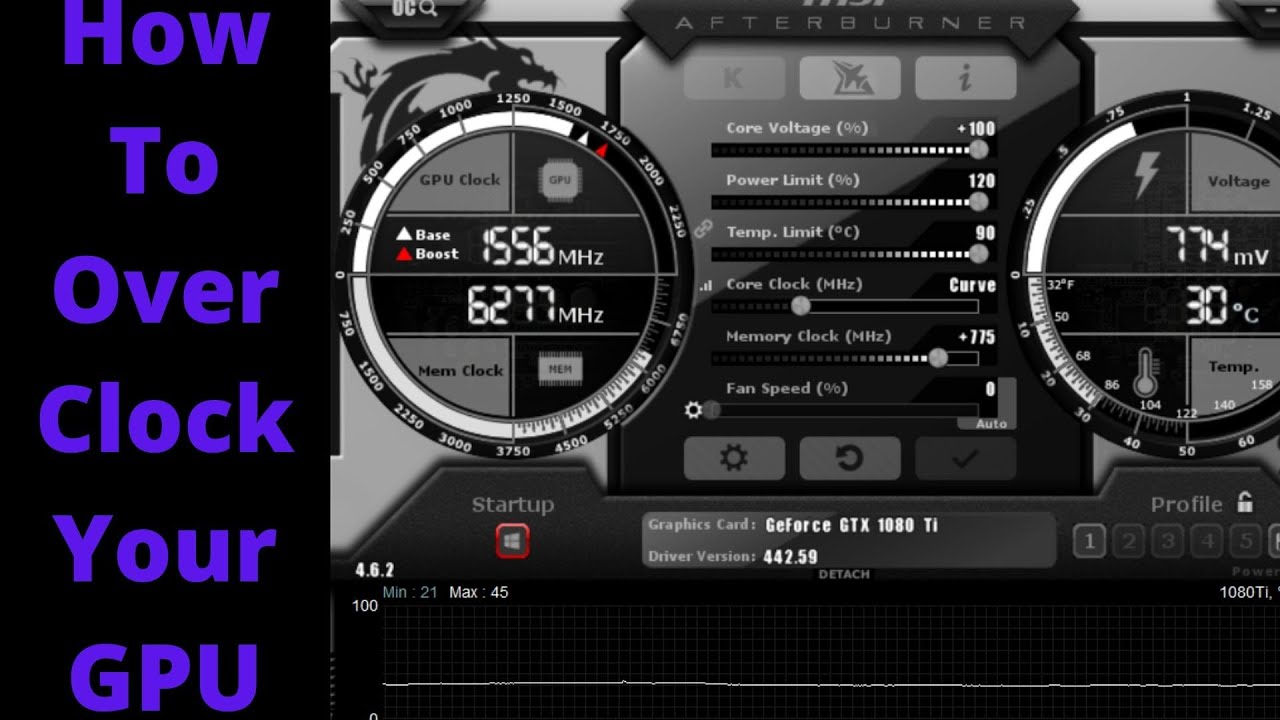
Task: Click the Power Limit 120 value field
Action: point(982,181)
